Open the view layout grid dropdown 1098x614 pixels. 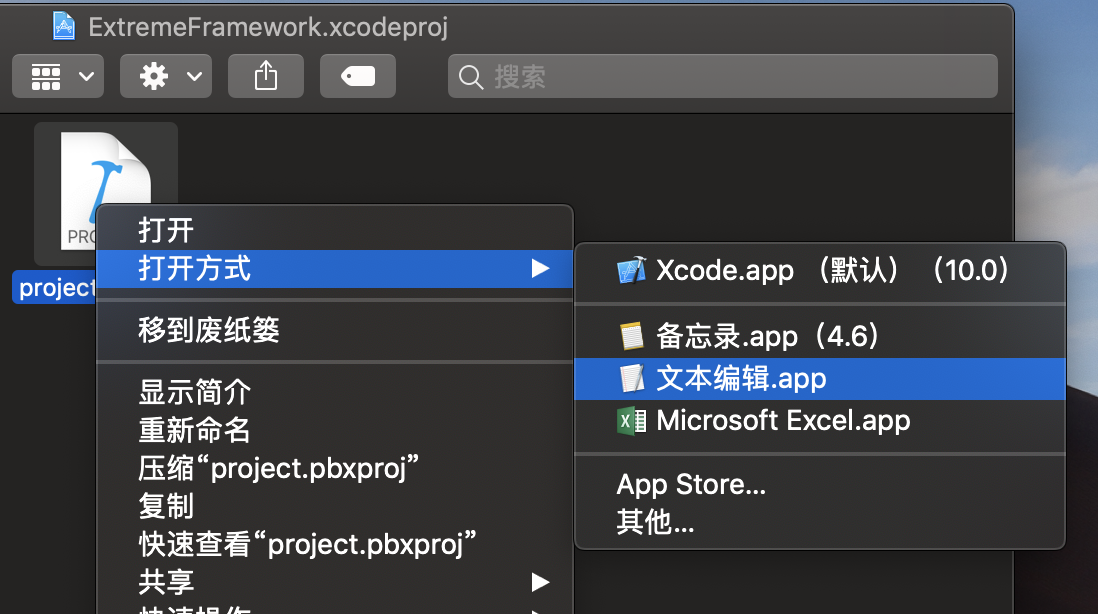pyautogui.click(x=58, y=76)
